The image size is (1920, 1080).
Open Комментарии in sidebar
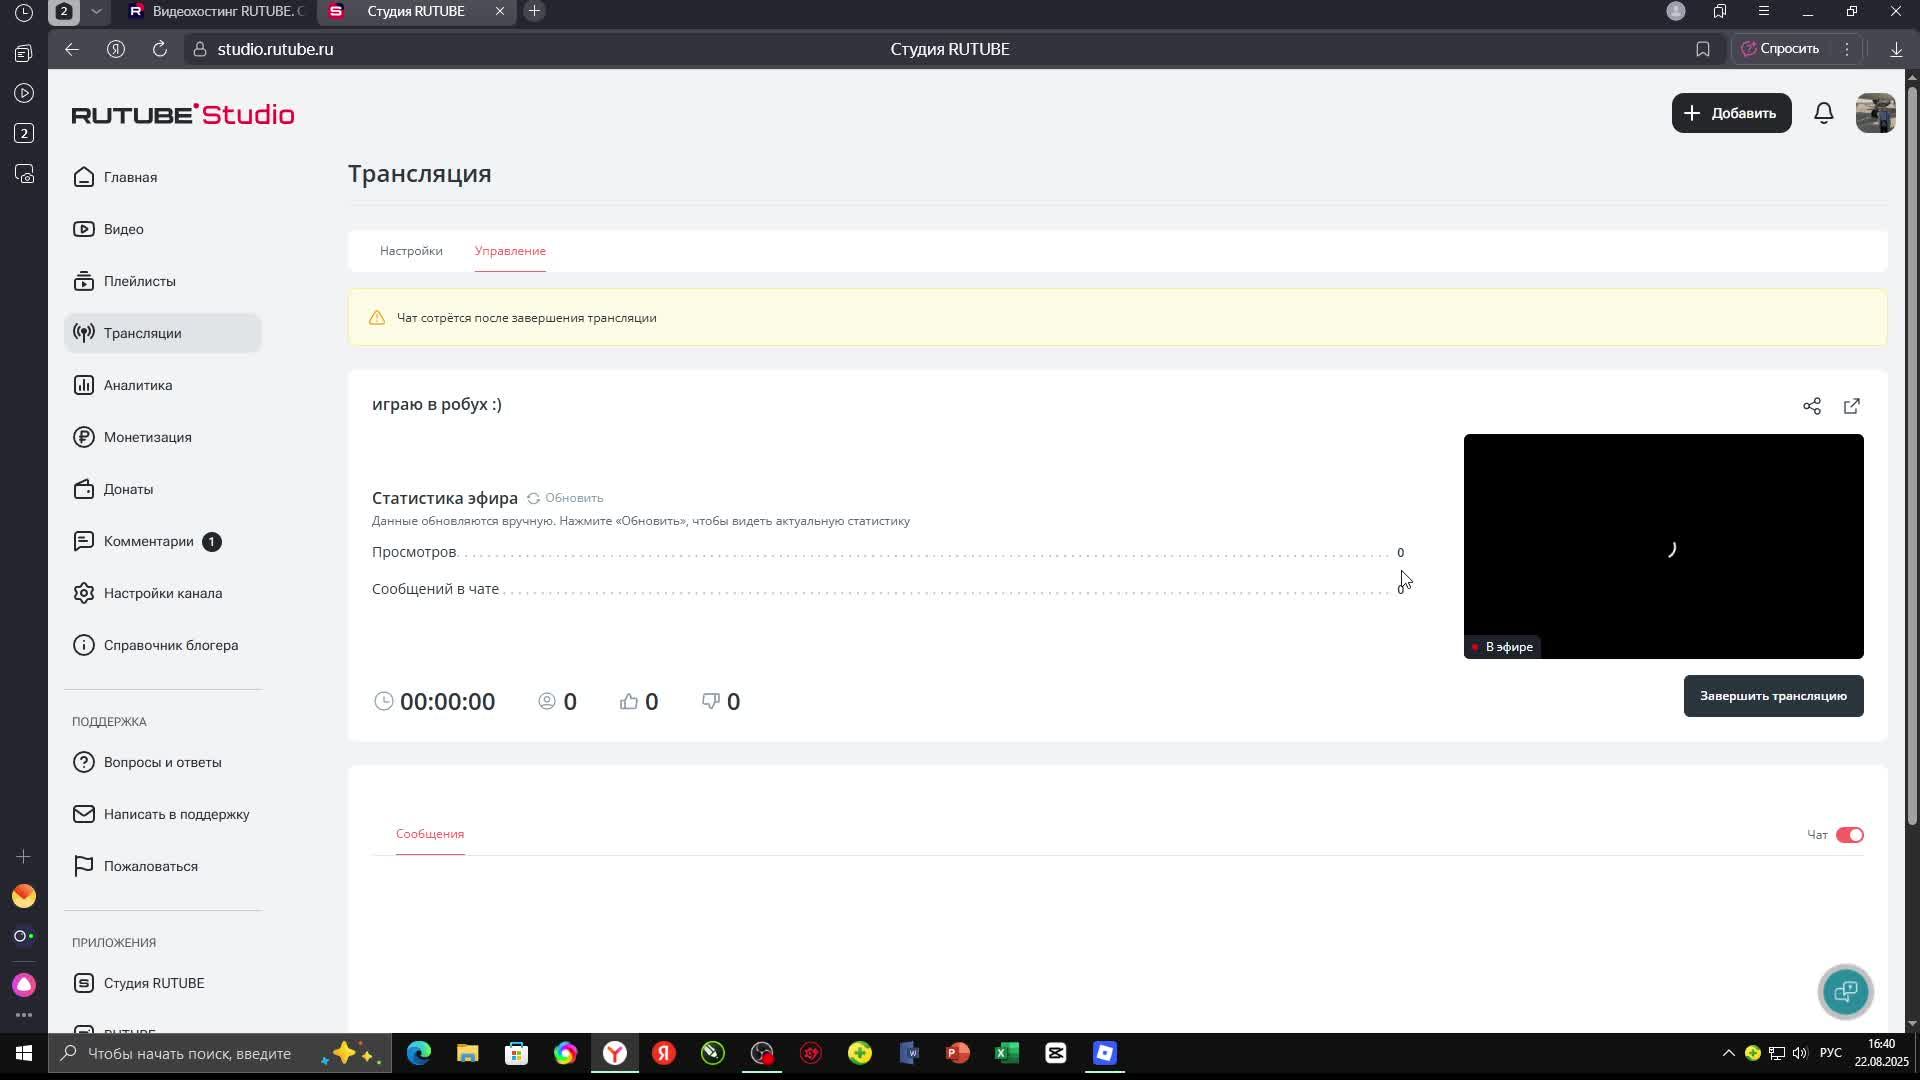coord(148,541)
